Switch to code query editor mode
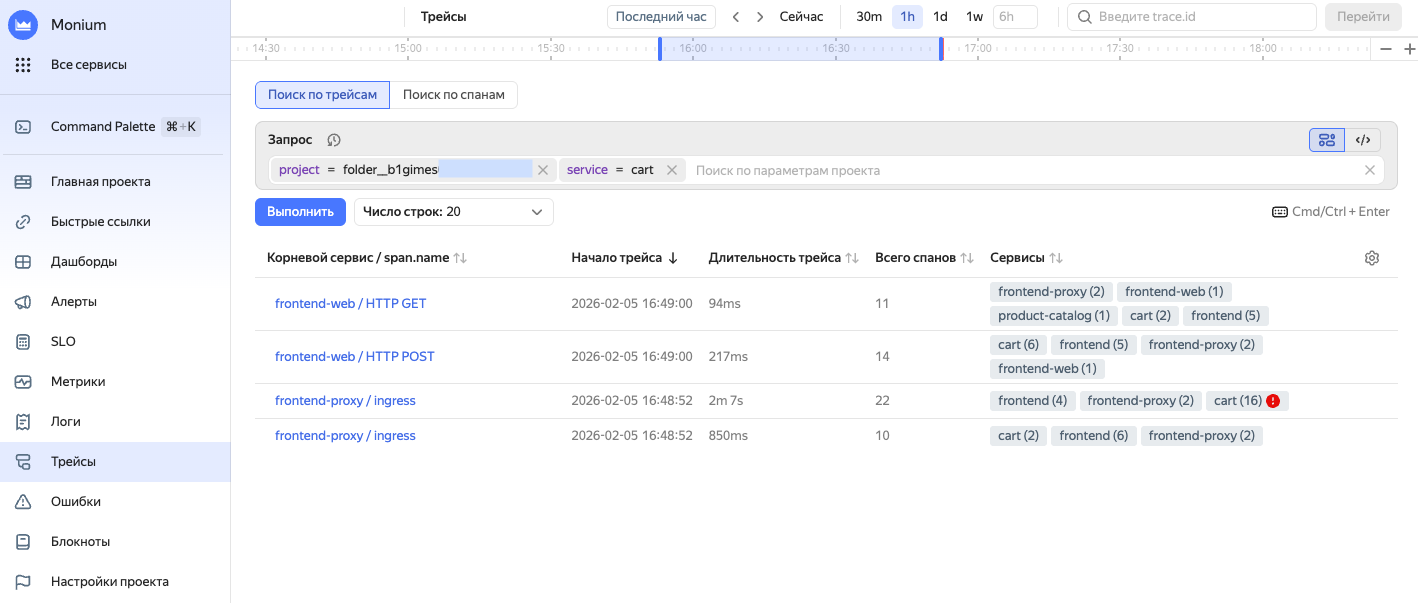The height and width of the screenshot is (603, 1418). click(1362, 140)
